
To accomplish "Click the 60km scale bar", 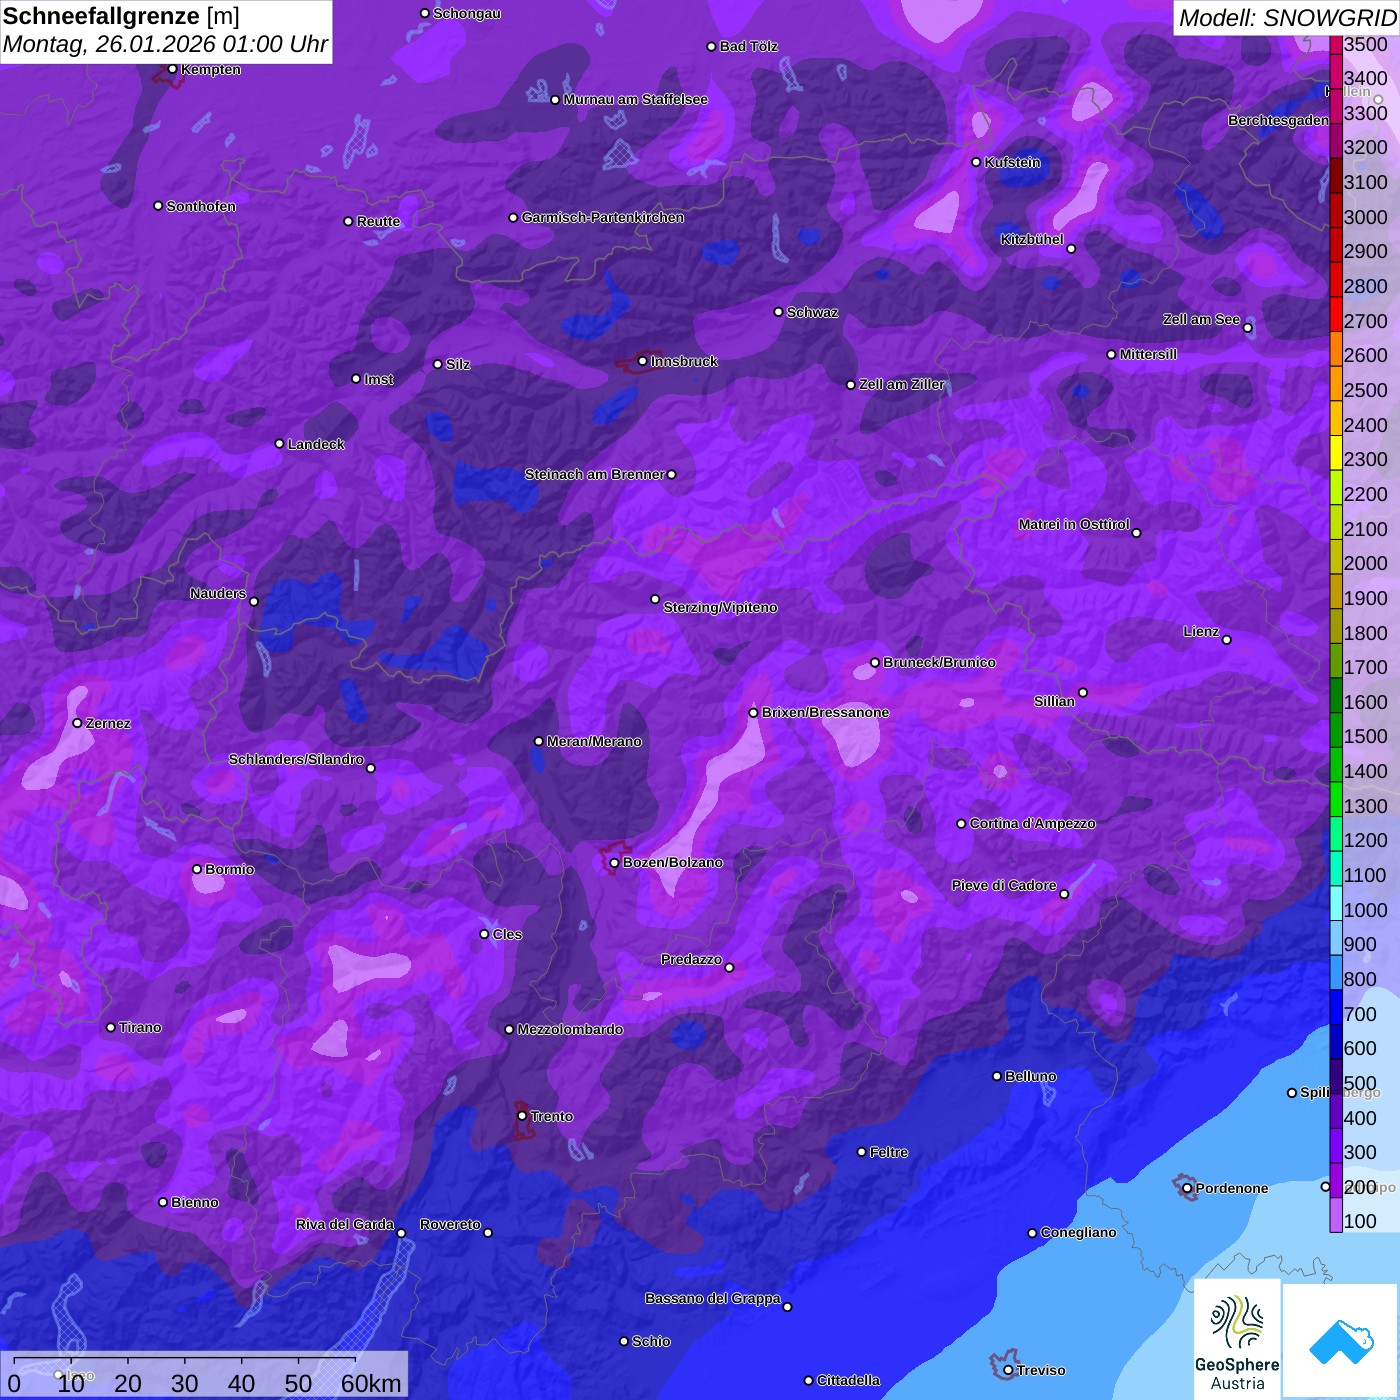I will (x=206, y=1374).
